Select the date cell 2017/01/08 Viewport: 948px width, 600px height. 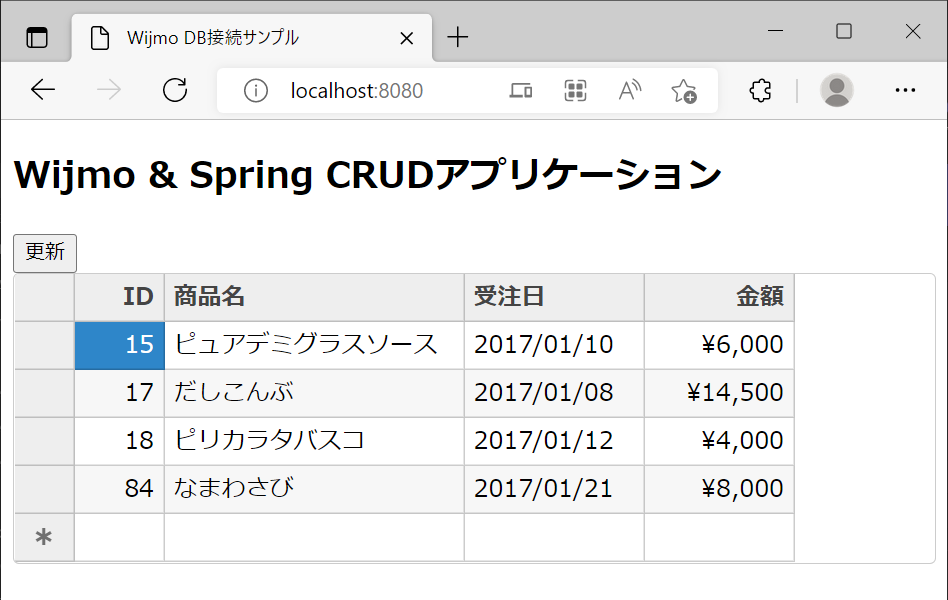tap(554, 393)
